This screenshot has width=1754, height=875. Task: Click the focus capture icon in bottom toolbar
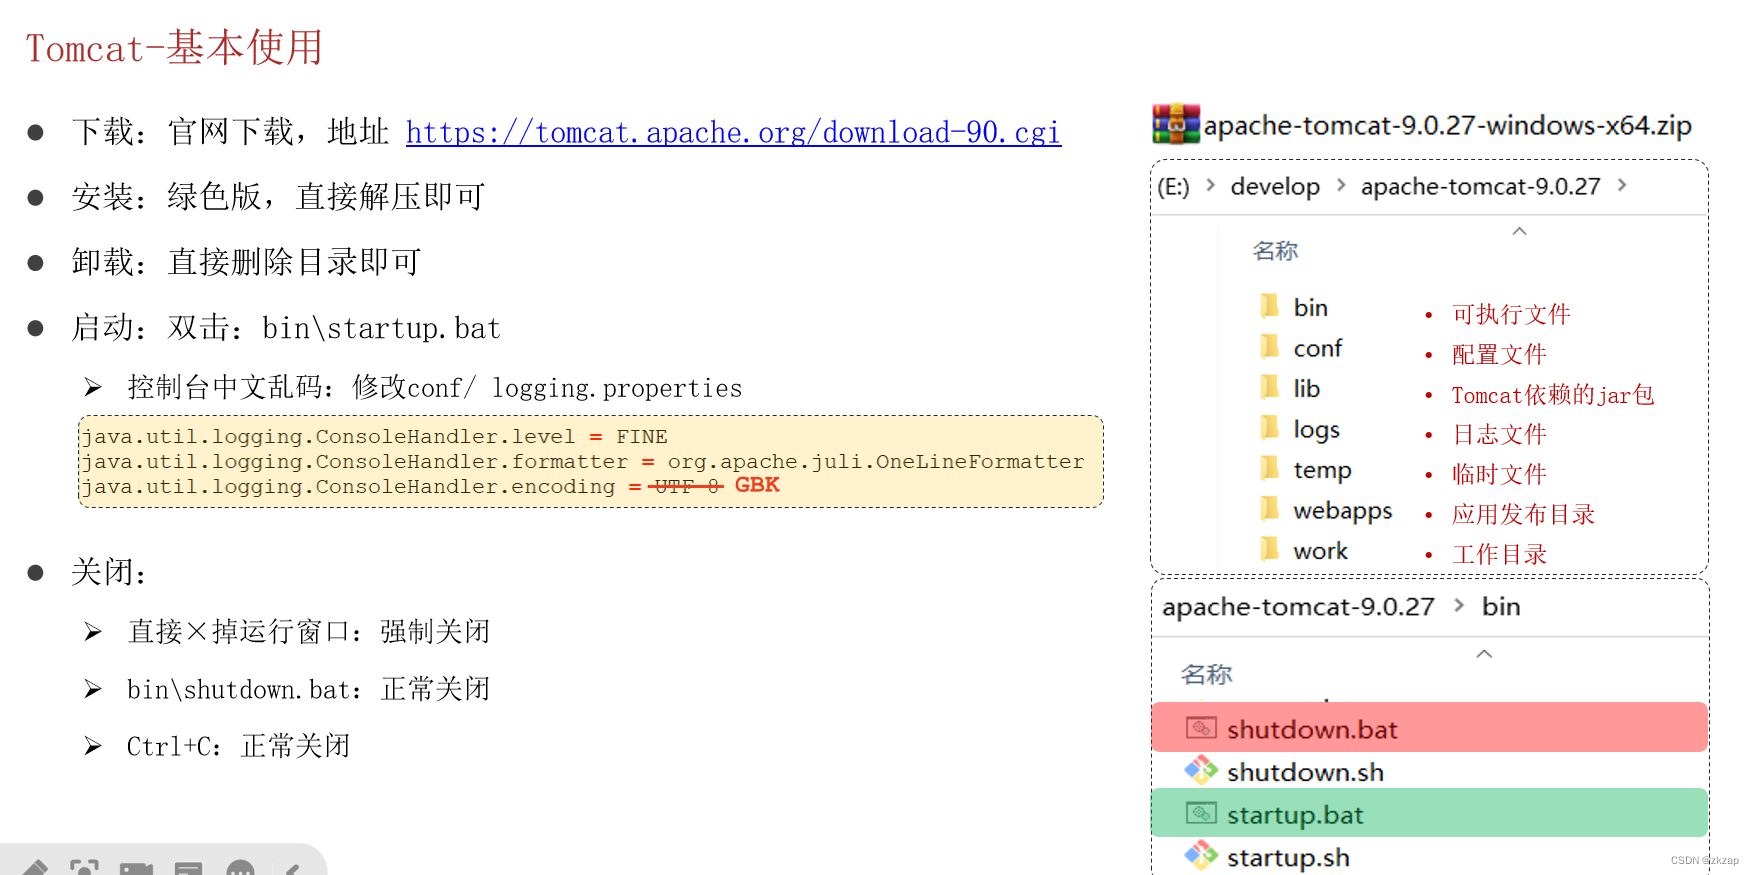84,867
